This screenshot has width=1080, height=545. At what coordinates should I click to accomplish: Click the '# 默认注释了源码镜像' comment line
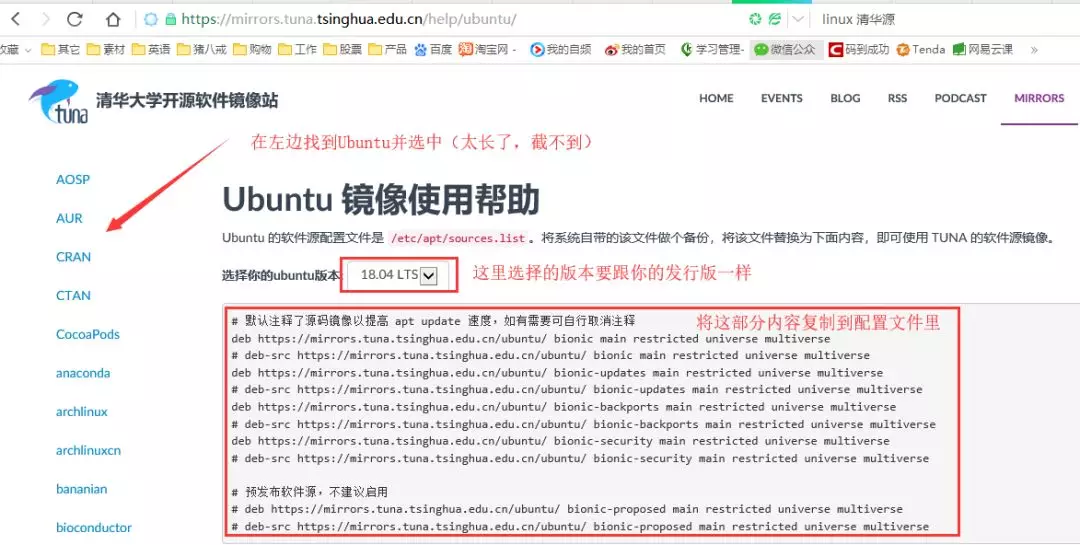[x=433, y=320]
